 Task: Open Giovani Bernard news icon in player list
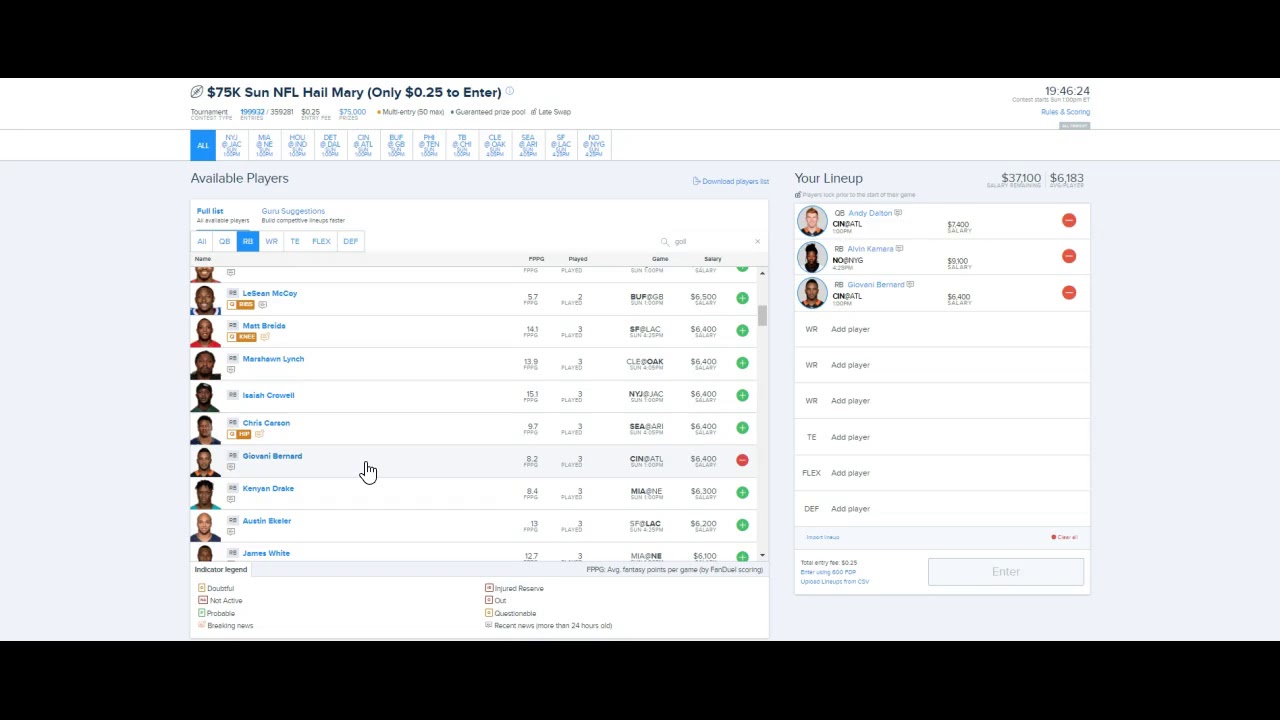pos(231,467)
